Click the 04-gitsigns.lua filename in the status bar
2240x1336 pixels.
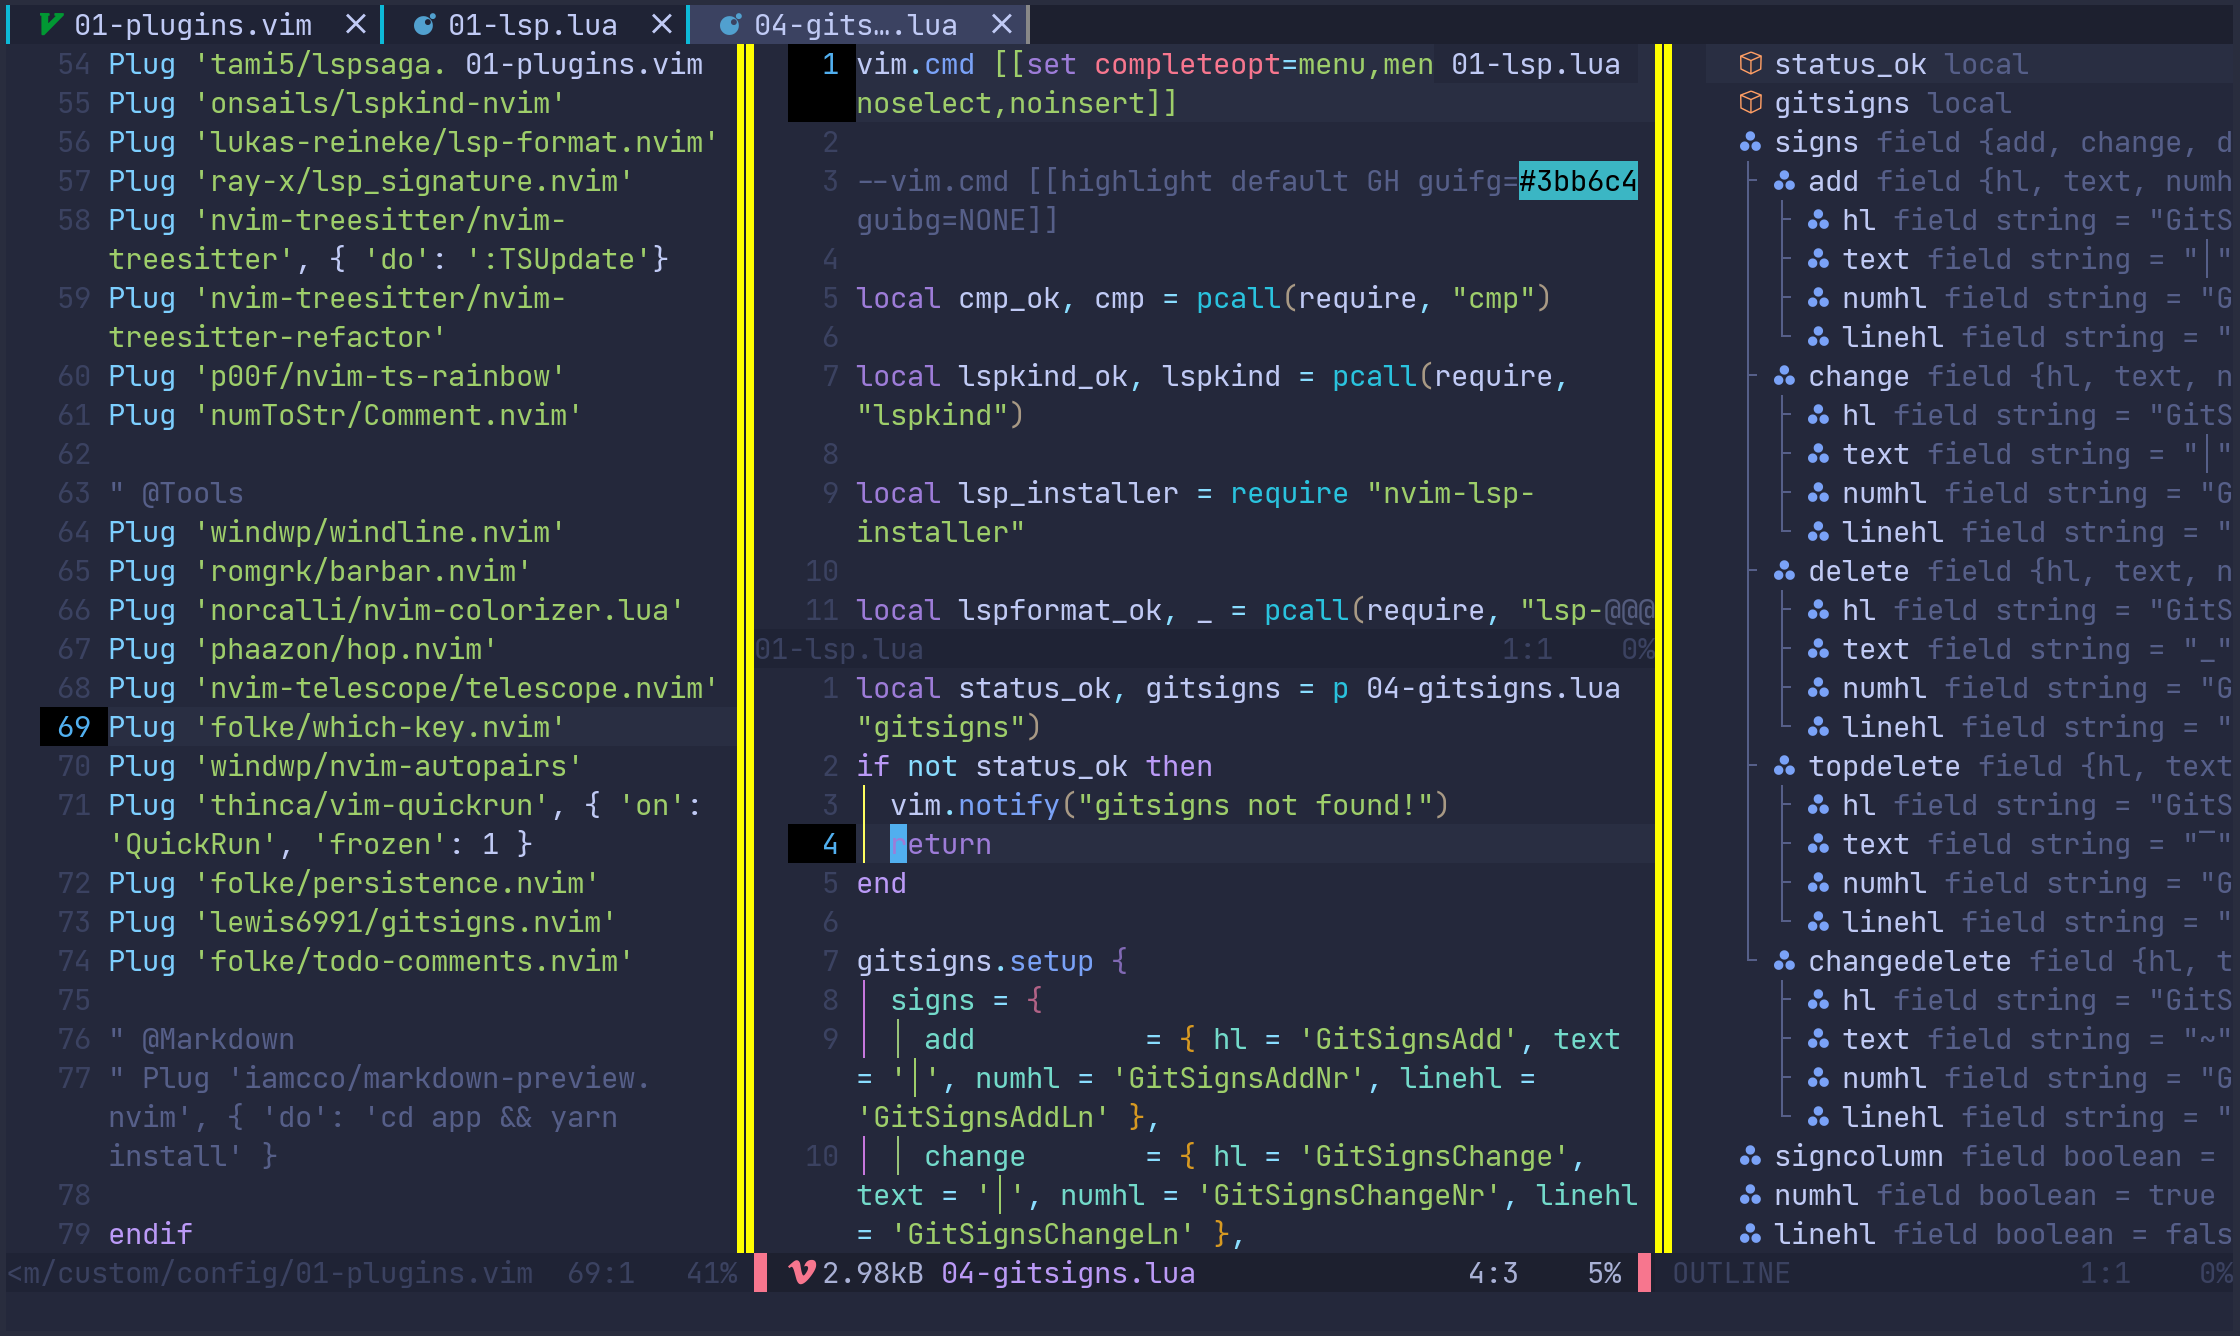(1068, 1273)
